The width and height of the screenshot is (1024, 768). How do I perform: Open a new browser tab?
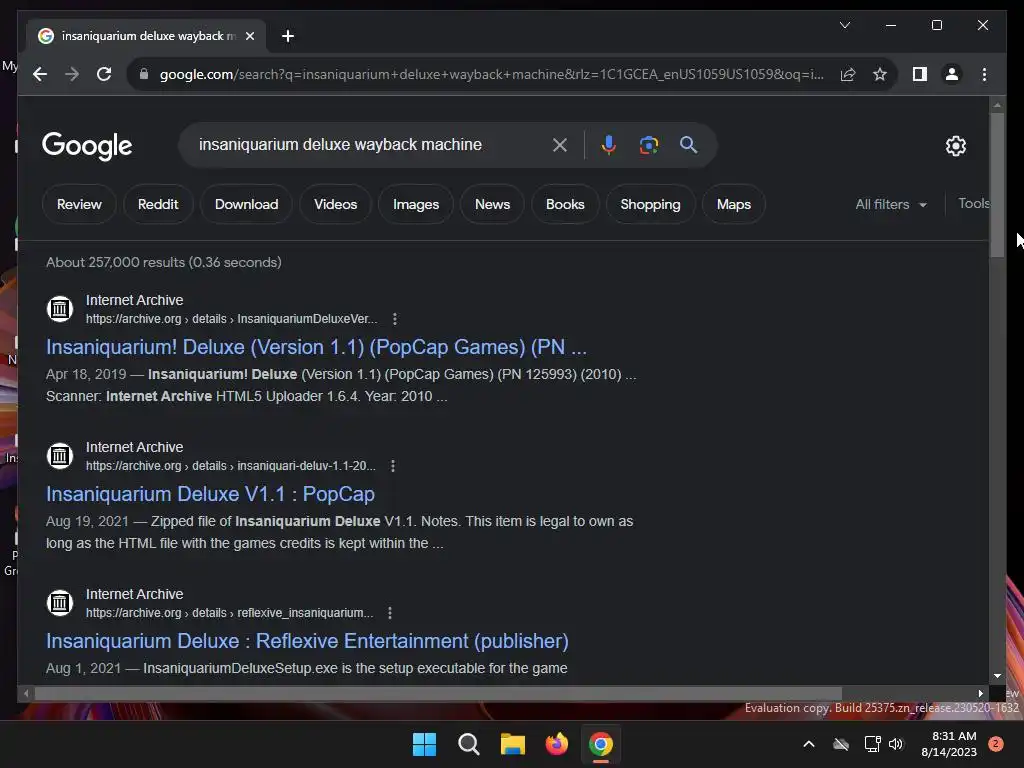(287, 36)
